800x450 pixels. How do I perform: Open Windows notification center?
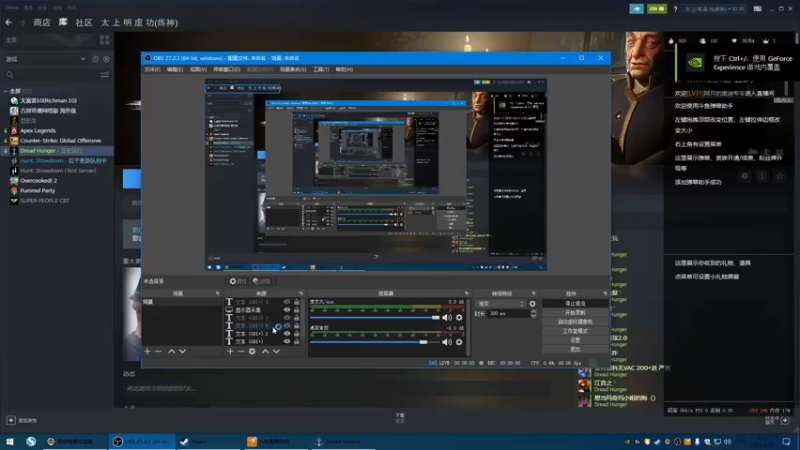coord(786,441)
